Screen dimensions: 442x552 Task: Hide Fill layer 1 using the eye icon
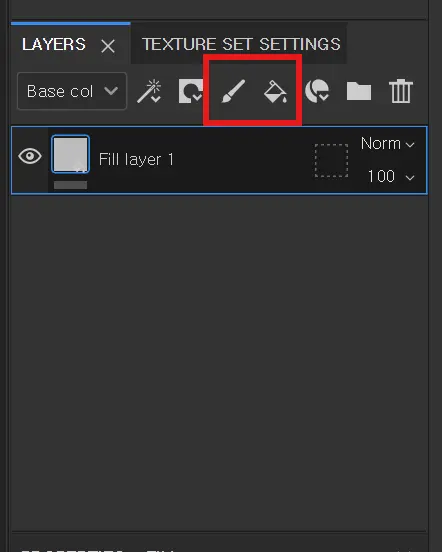tap(30, 156)
